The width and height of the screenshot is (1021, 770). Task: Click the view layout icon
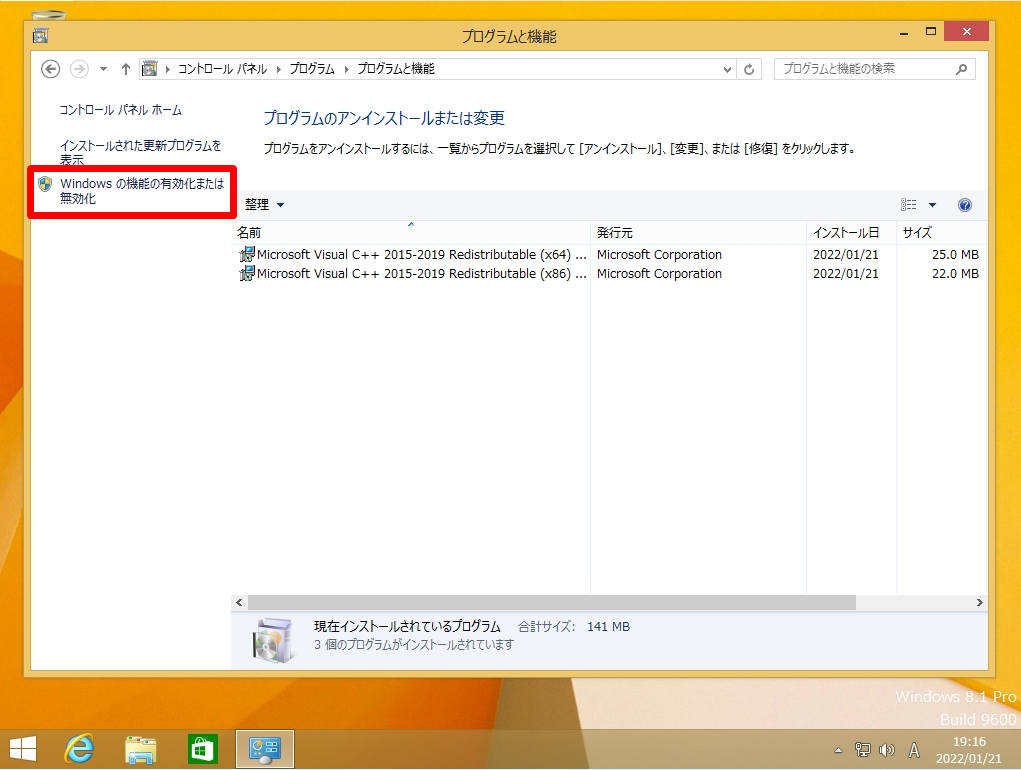[x=908, y=205]
